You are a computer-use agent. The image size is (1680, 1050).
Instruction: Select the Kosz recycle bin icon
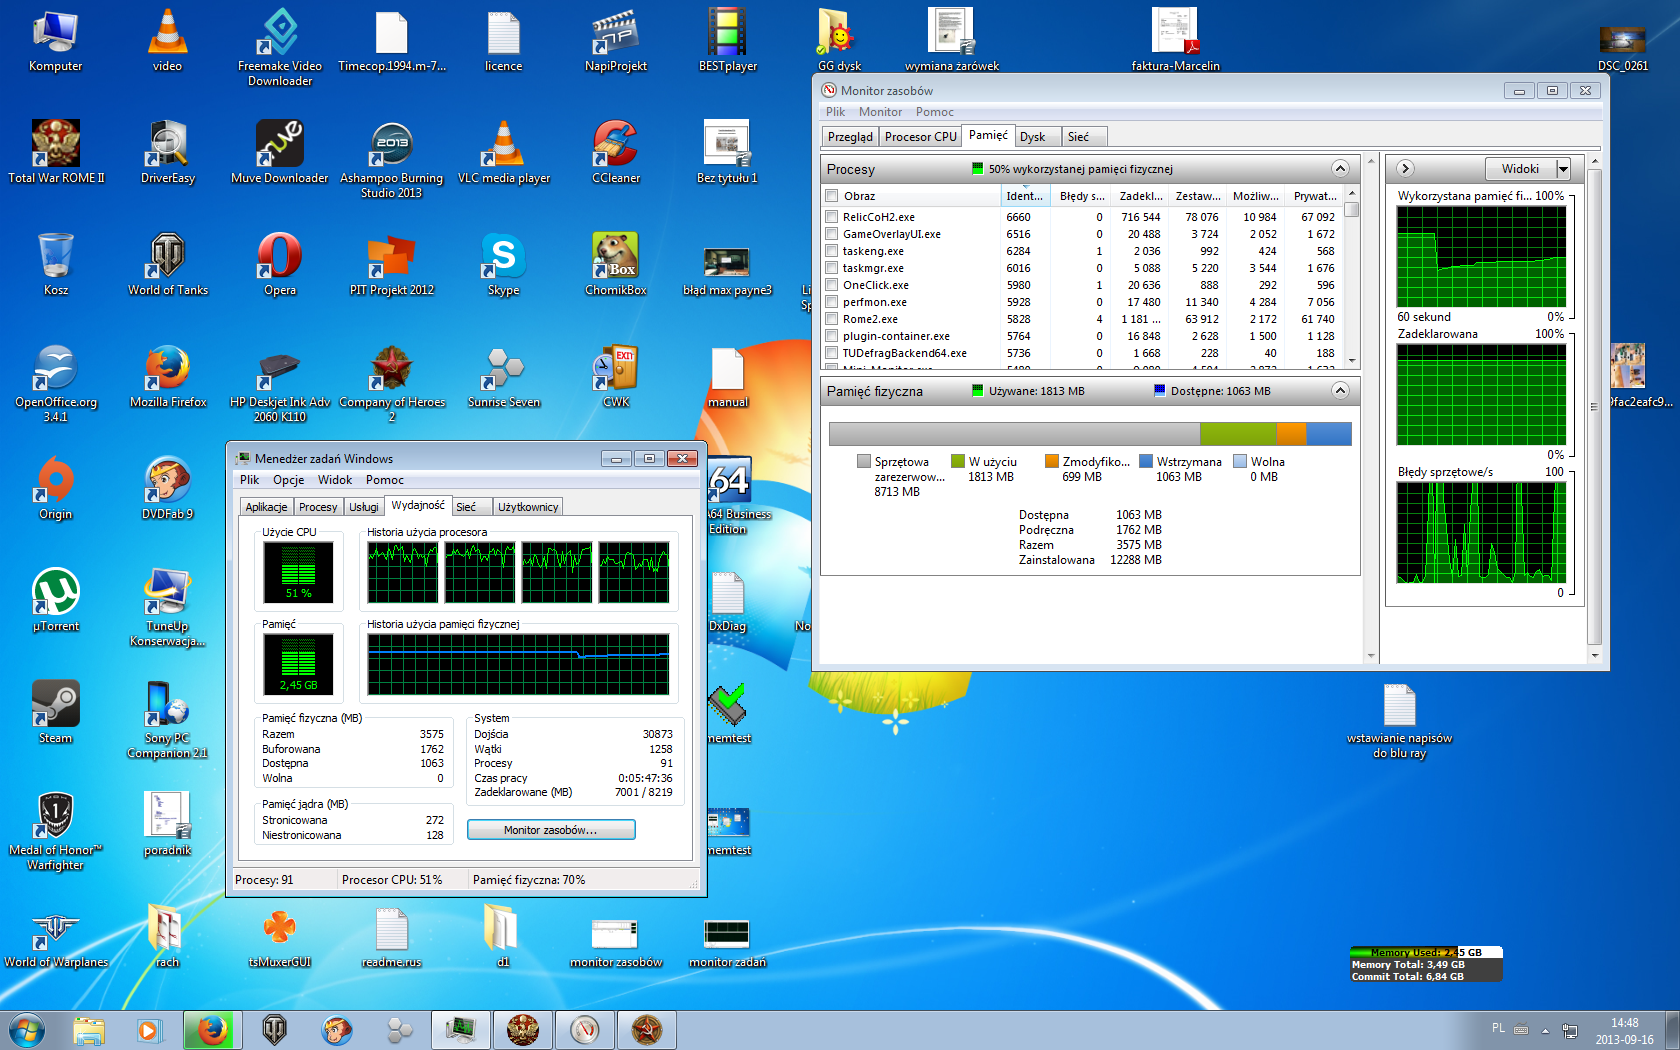56,265
